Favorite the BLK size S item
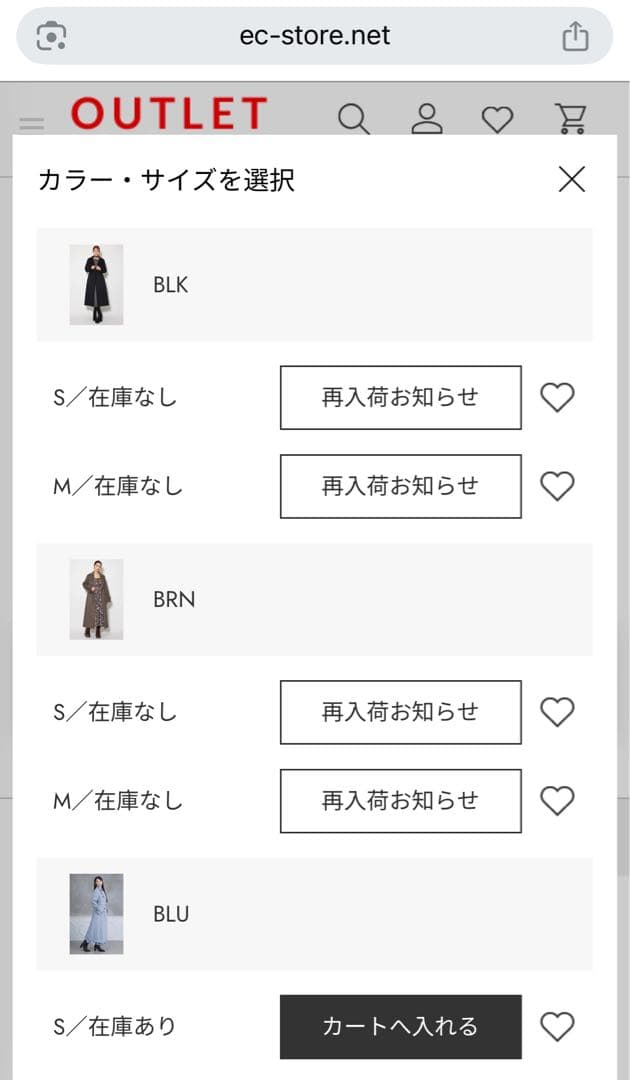Screen dimensions: 630x1080 [557, 398]
